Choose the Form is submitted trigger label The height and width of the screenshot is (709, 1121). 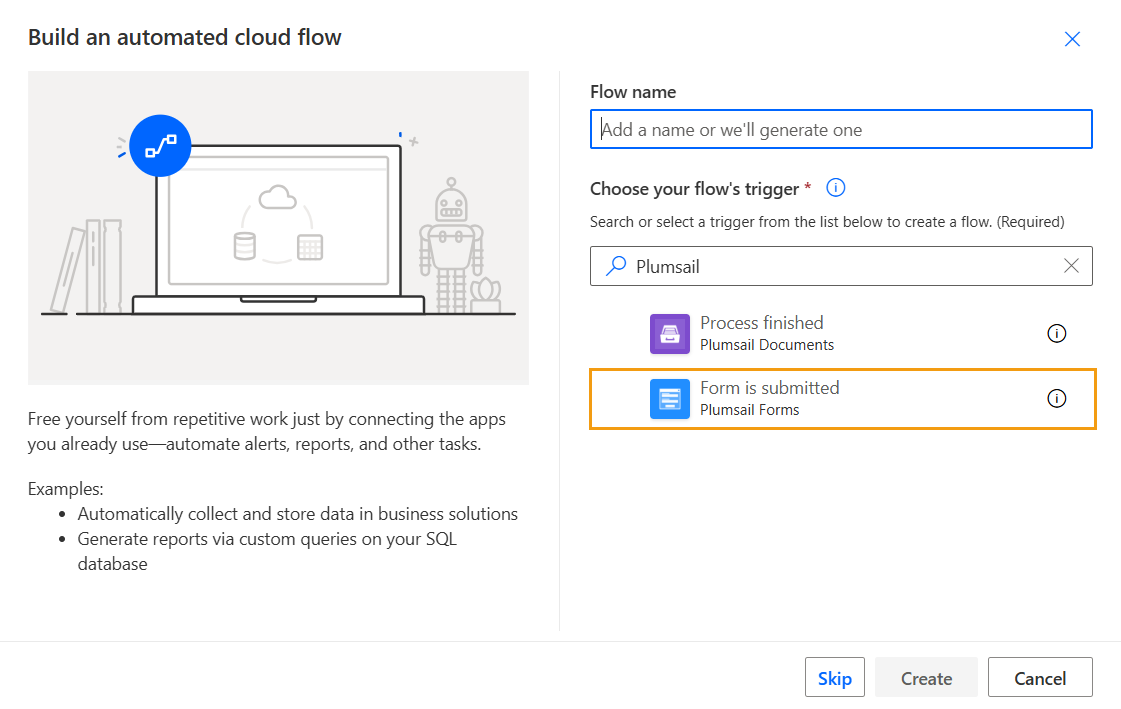coord(769,388)
